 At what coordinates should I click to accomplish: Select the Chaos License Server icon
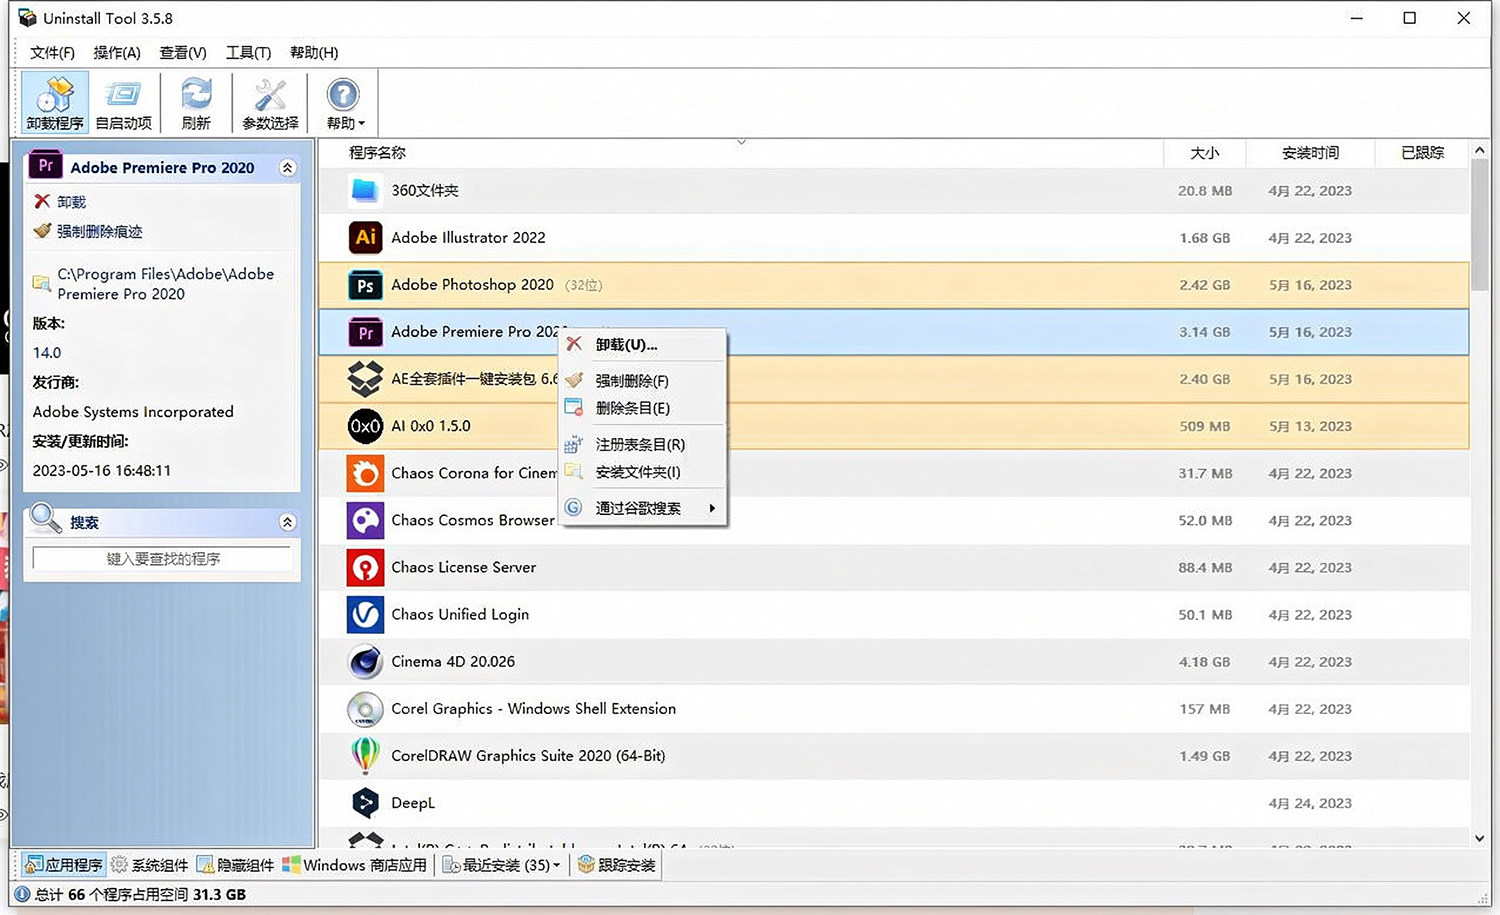pos(365,567)
